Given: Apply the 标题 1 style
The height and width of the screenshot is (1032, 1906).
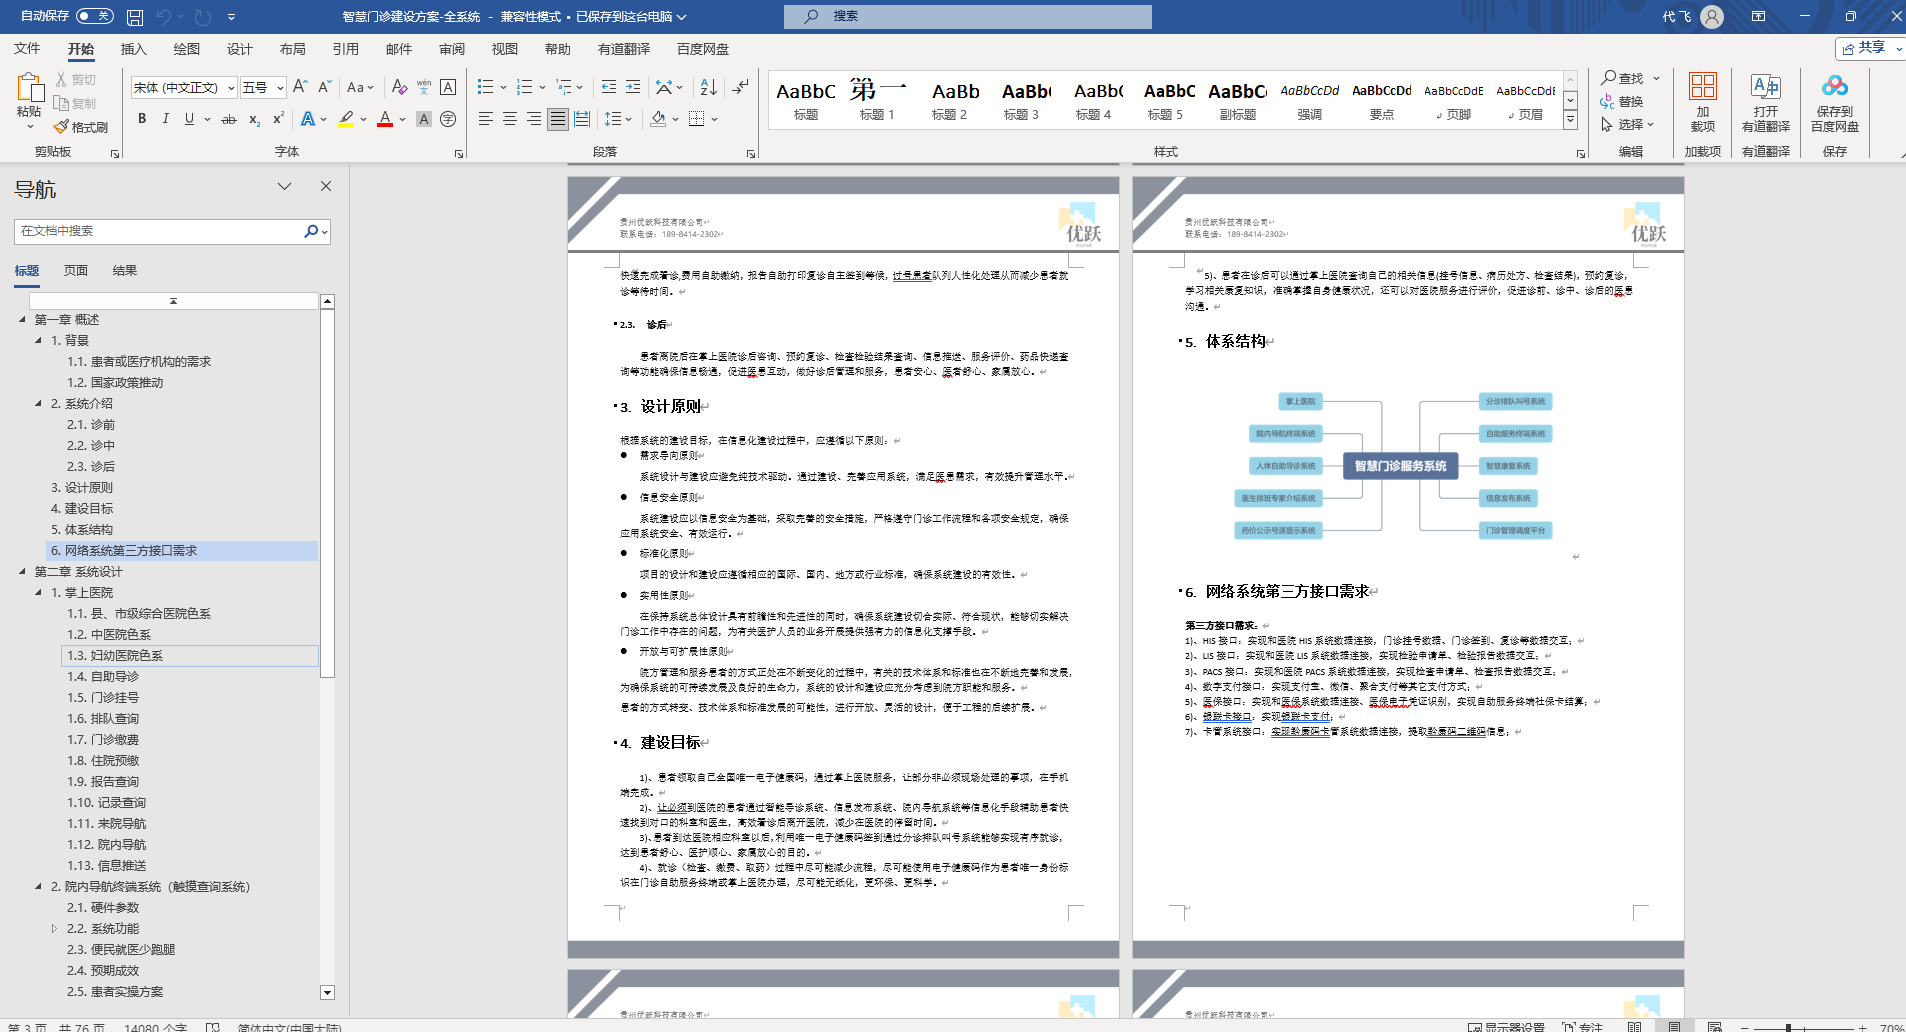Looking at the screenshot, I should [x=877, y=100].
